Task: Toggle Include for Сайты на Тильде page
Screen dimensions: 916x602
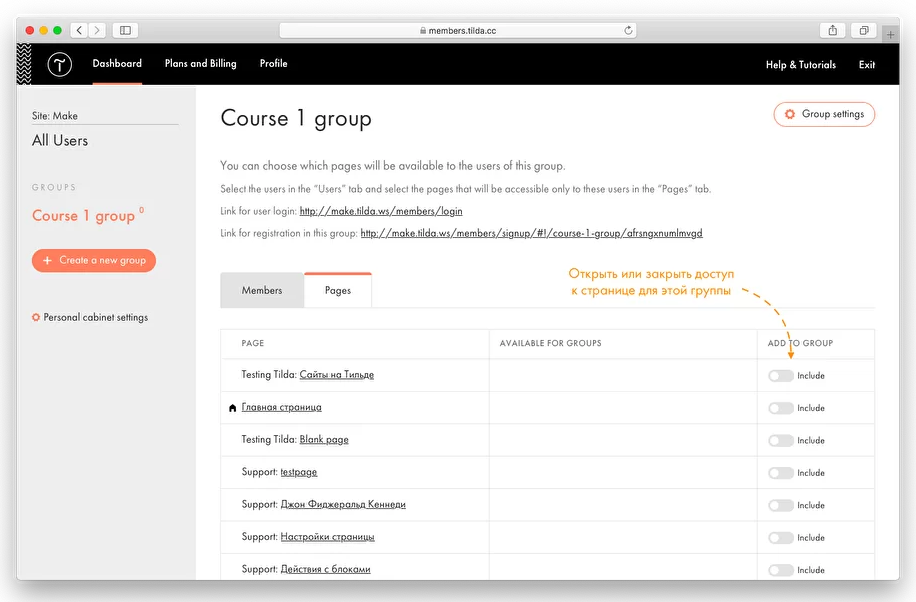Action: (x=781, y=376)
